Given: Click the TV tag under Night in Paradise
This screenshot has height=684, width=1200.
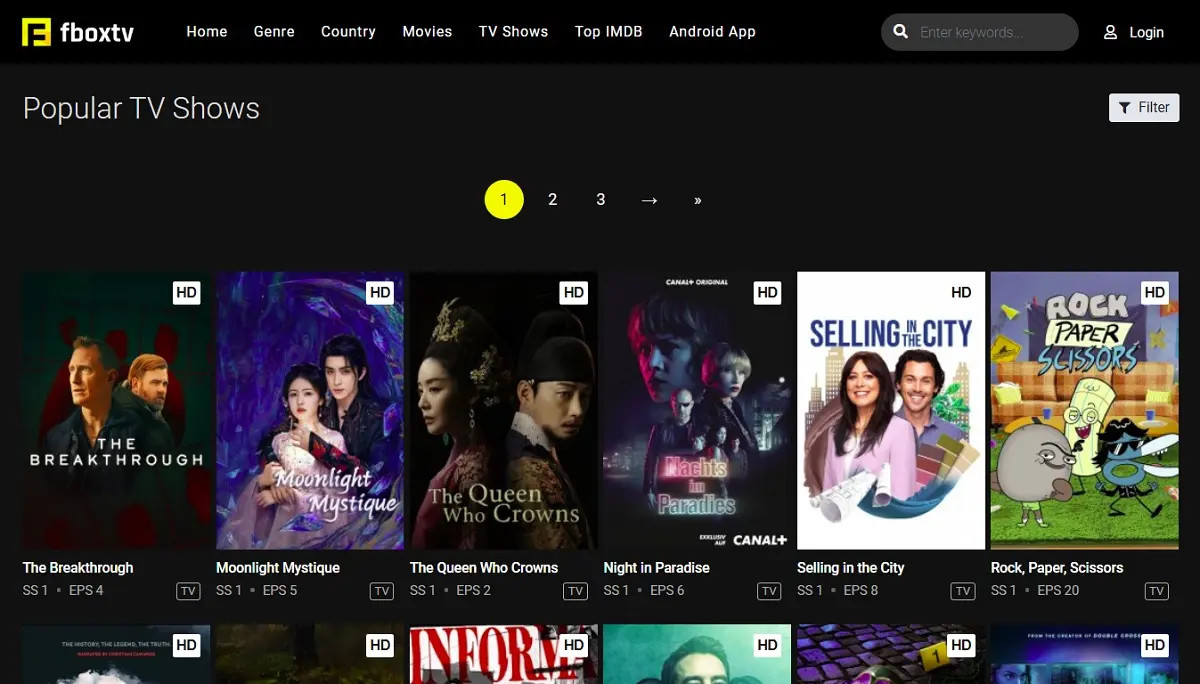Looking at the screenshot, I should [769, 591].
